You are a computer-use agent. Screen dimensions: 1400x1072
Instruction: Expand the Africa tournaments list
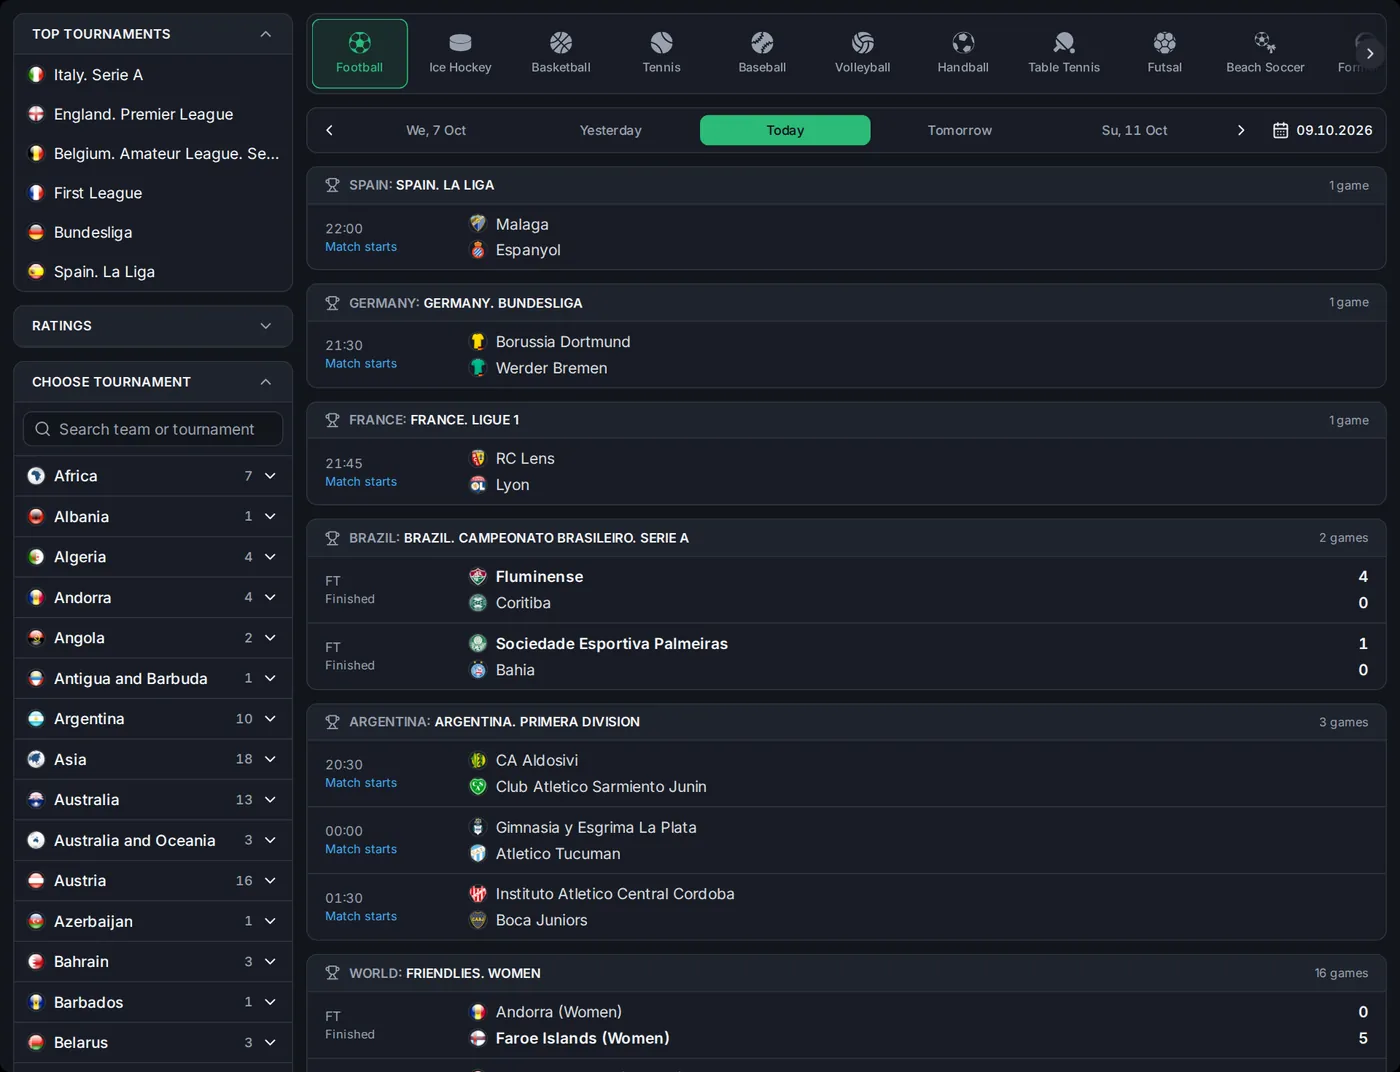click(270, 476)
